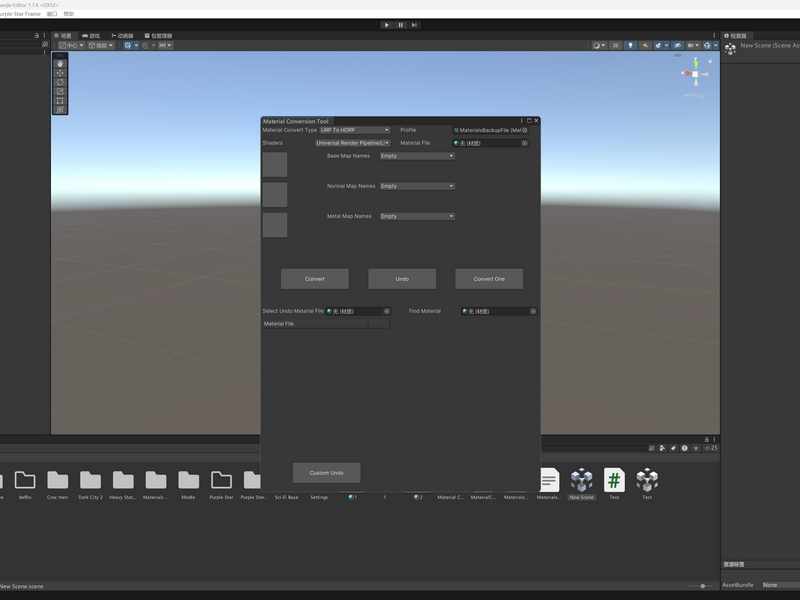
Task: Click the Metal Map texture preview box
Action: [x=274, y=225]
